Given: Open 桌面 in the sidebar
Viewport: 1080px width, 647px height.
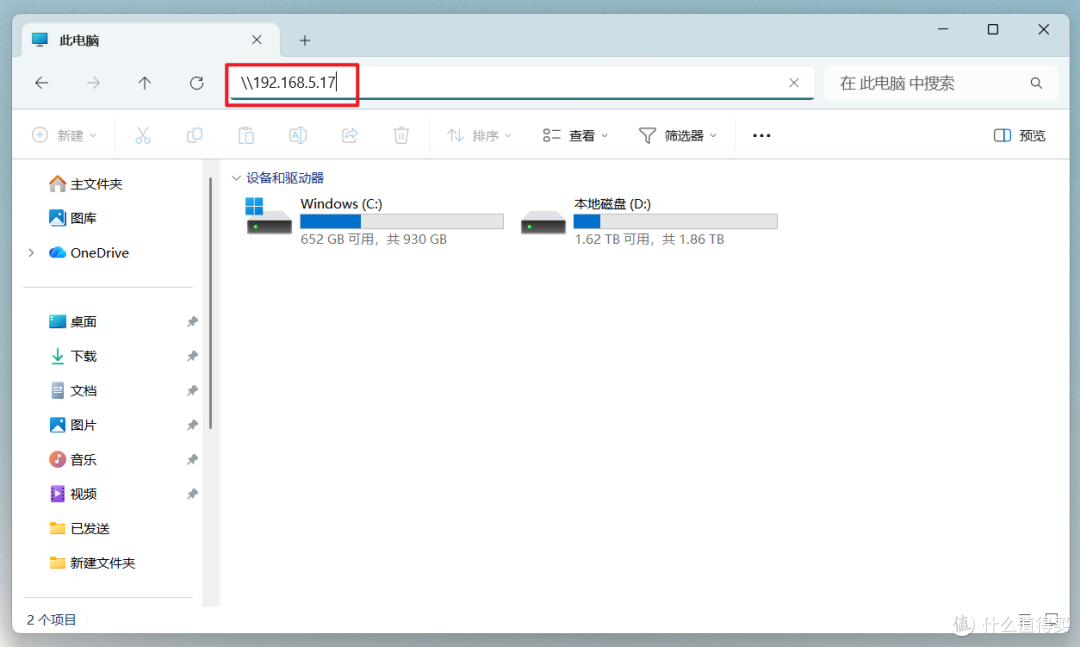Looking at the screenshot, I should point(73,322).
